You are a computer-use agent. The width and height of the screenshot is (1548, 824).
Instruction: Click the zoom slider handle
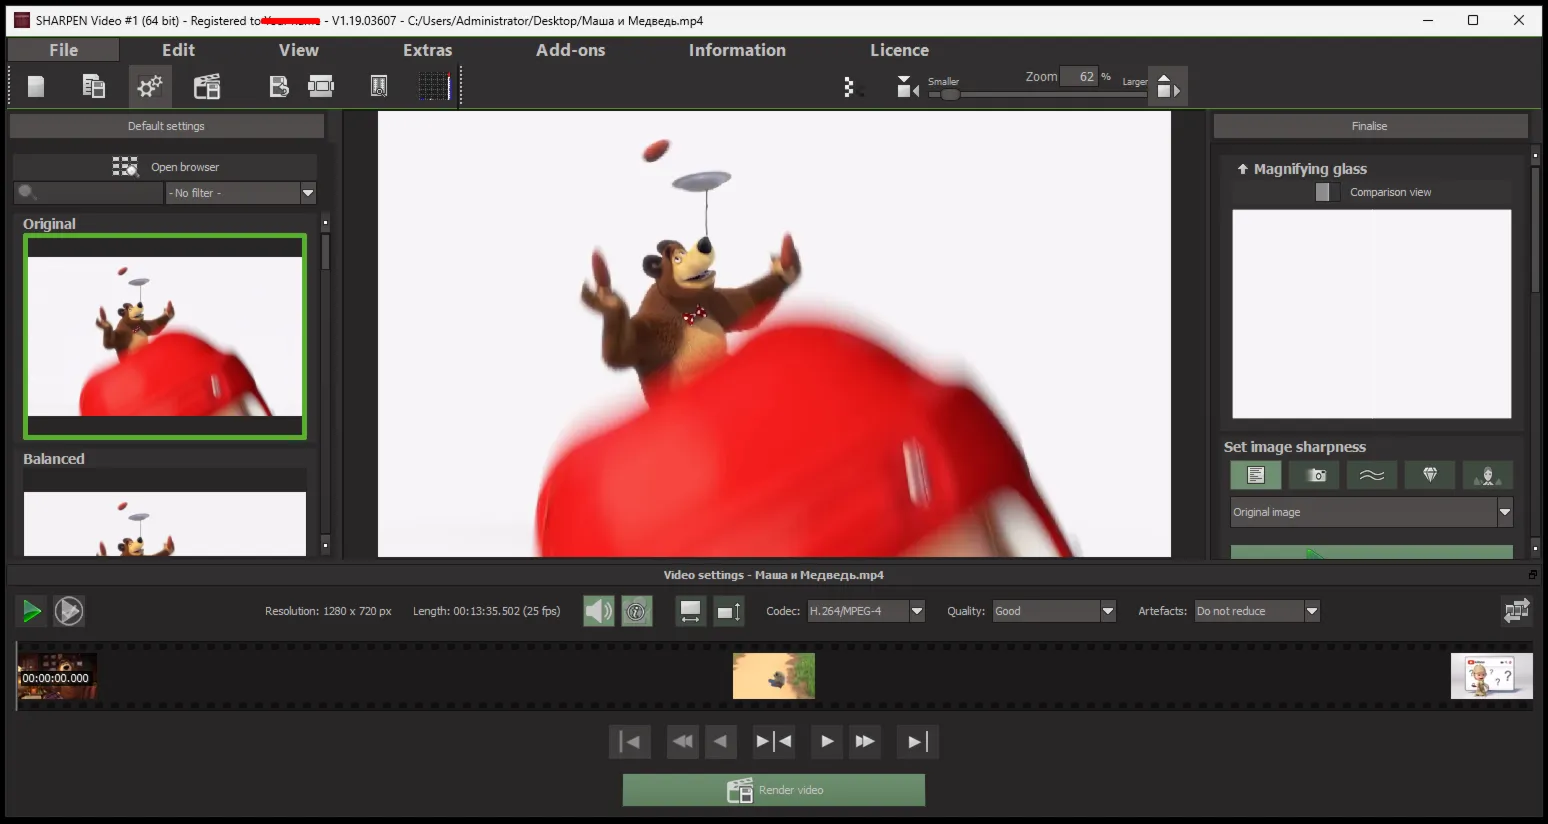(x=950, y=94)
